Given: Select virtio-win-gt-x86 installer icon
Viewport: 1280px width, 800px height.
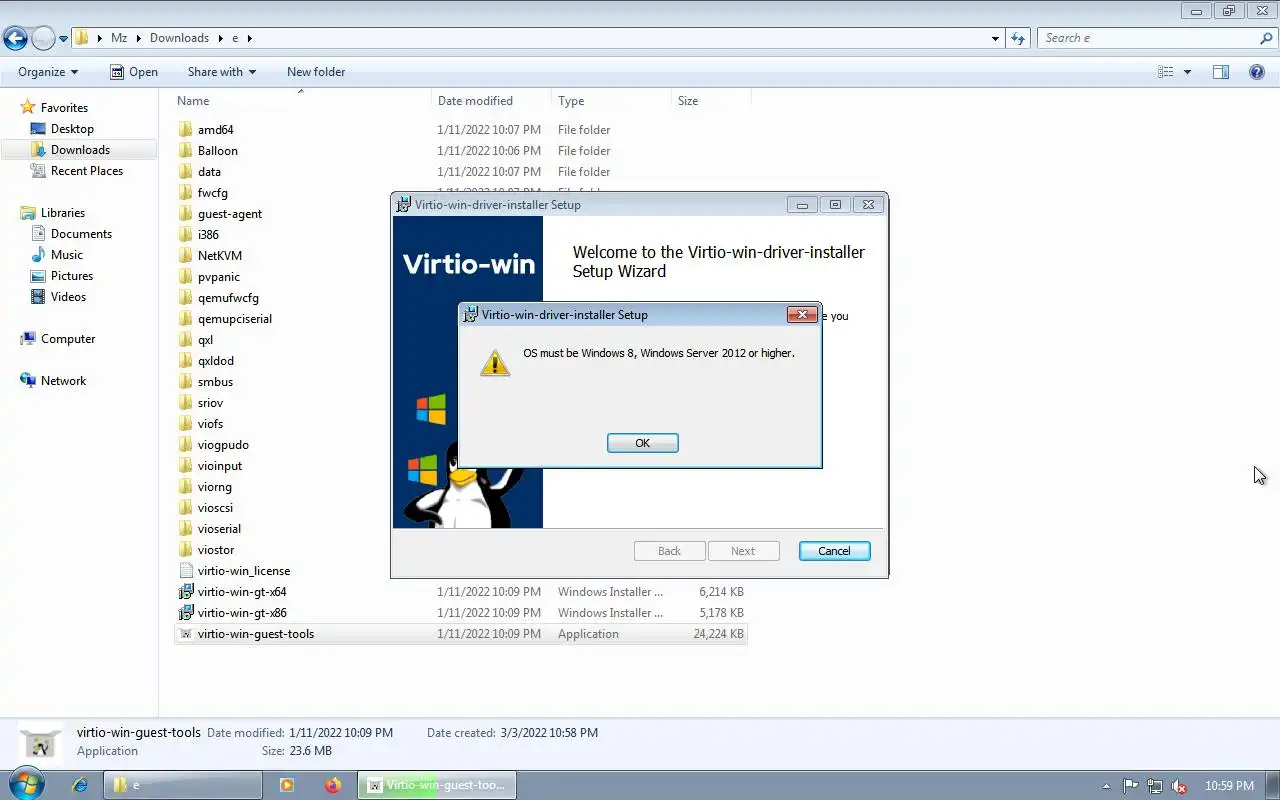Looking at the screenshot, I should [x=185, y=613].
